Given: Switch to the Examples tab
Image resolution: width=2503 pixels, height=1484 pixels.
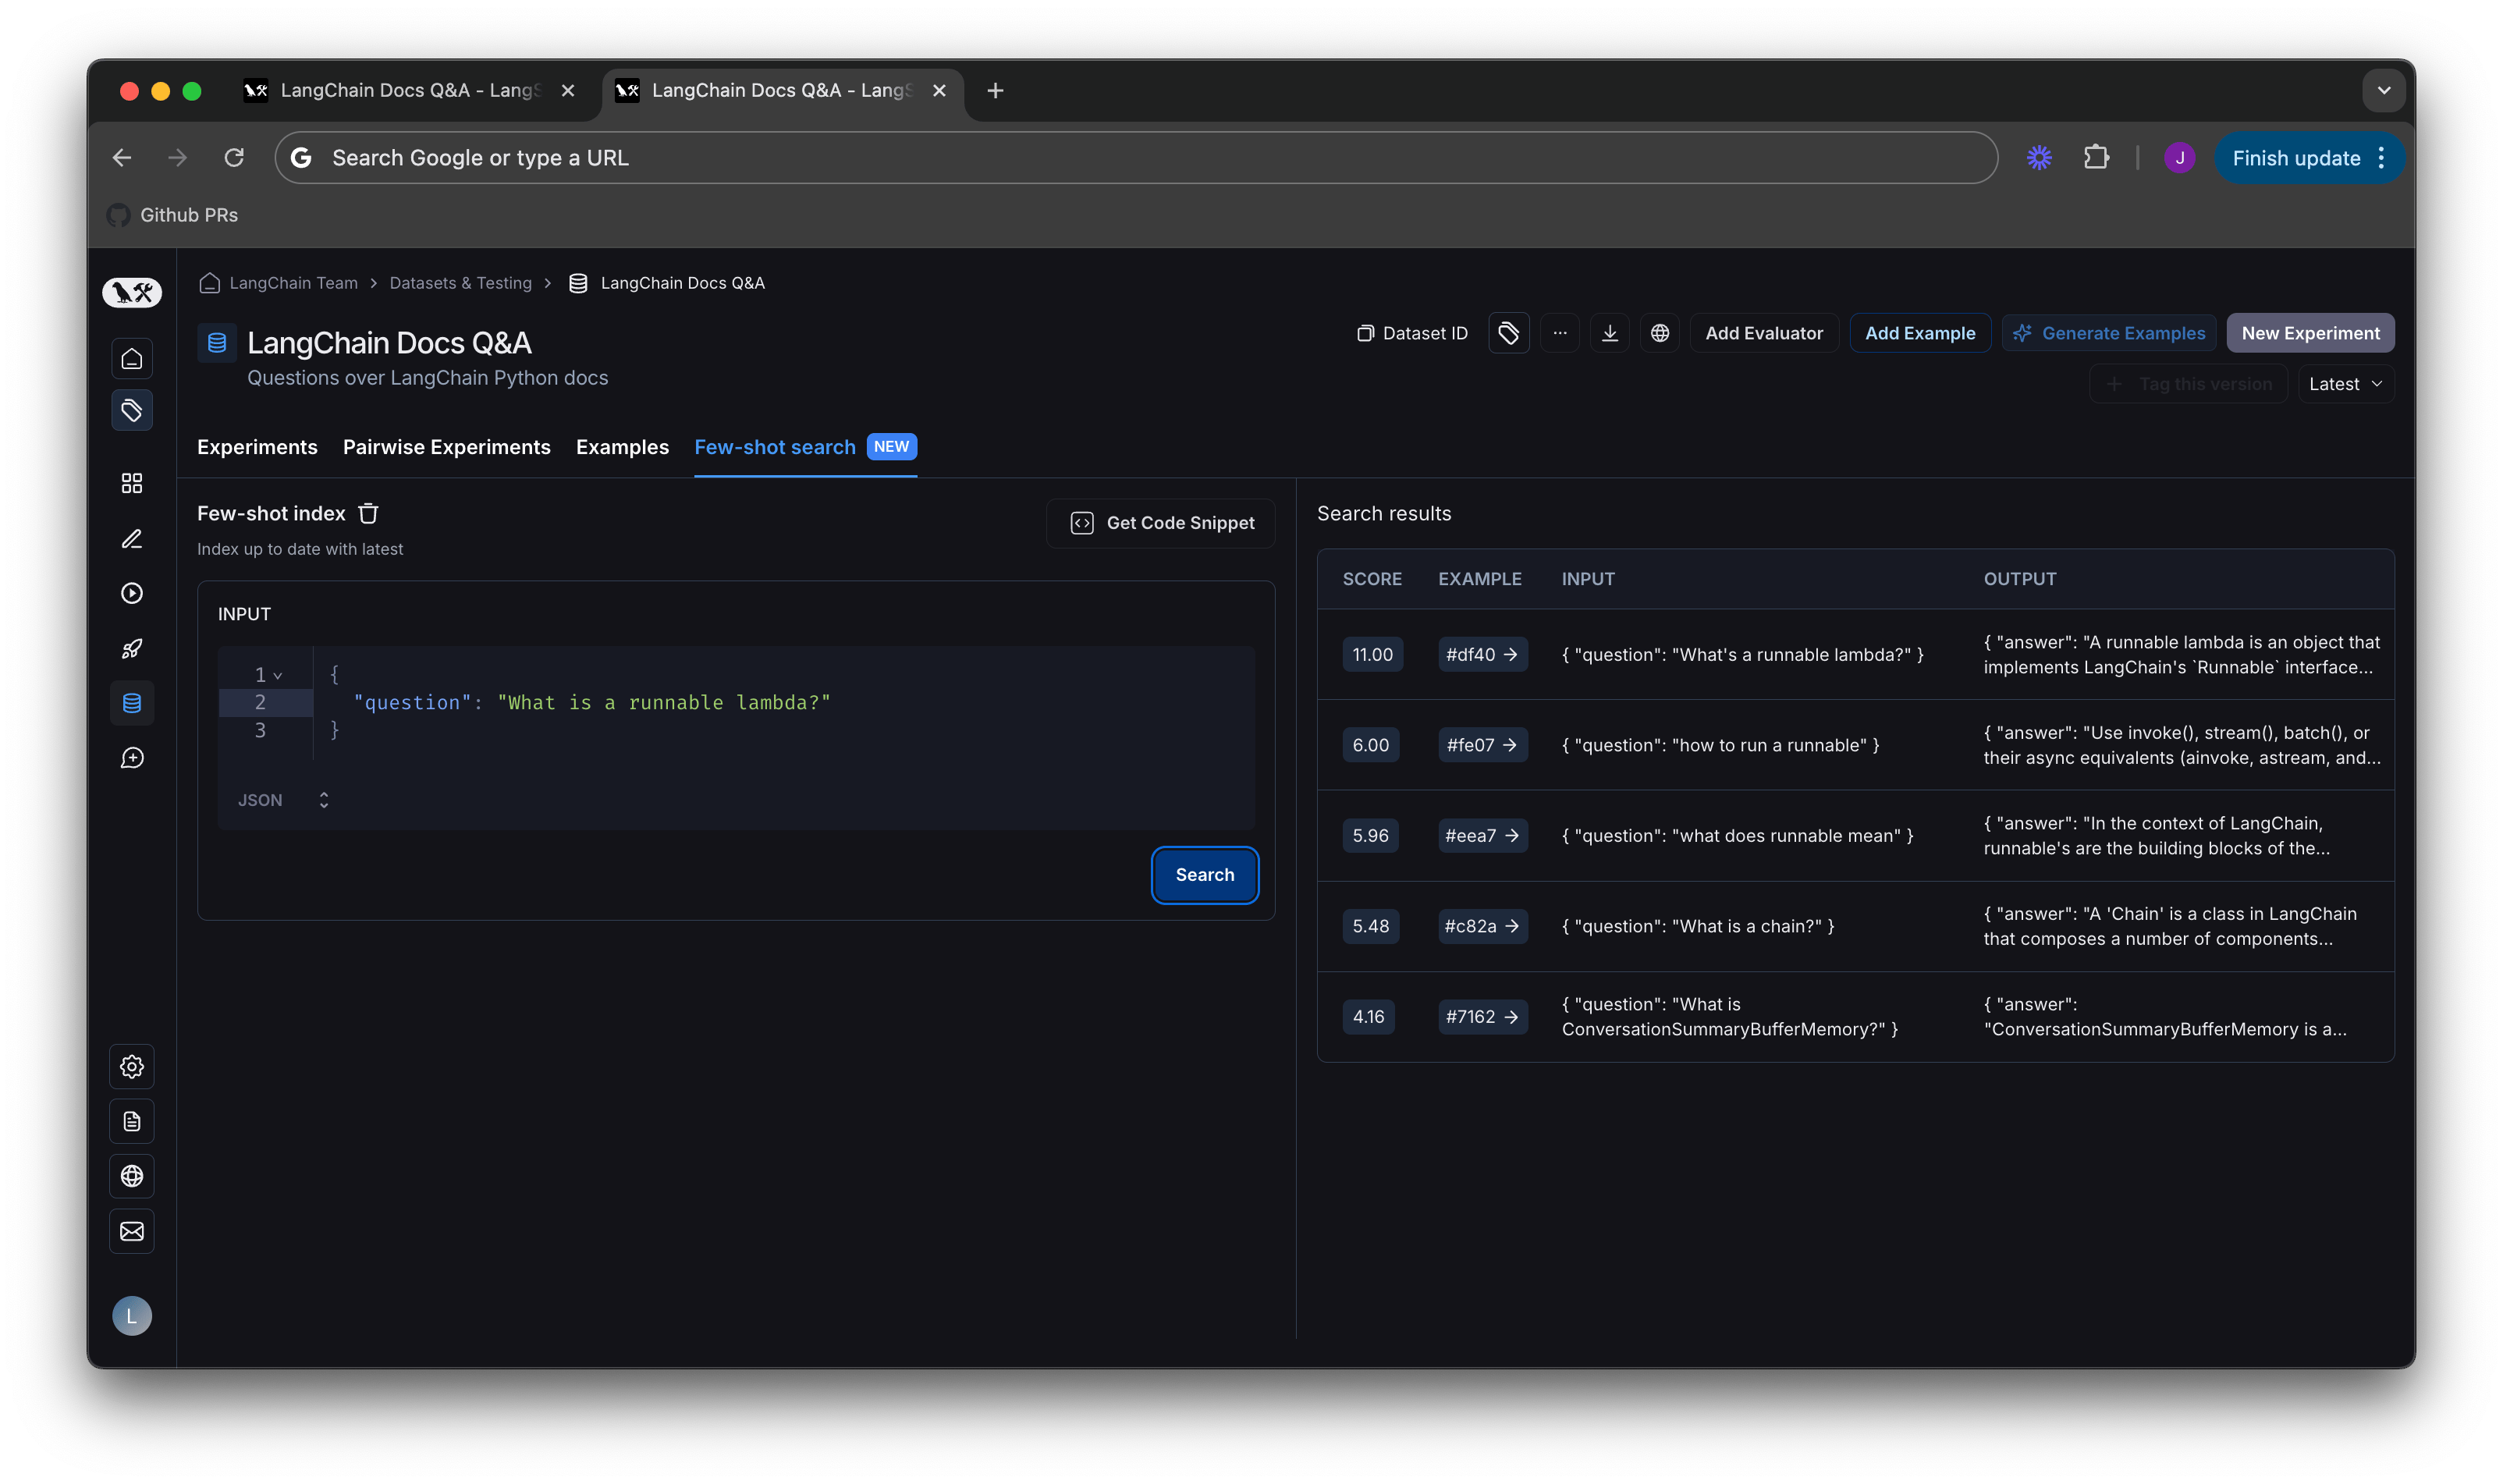Looking at the screenshot, I should [622, 447].
